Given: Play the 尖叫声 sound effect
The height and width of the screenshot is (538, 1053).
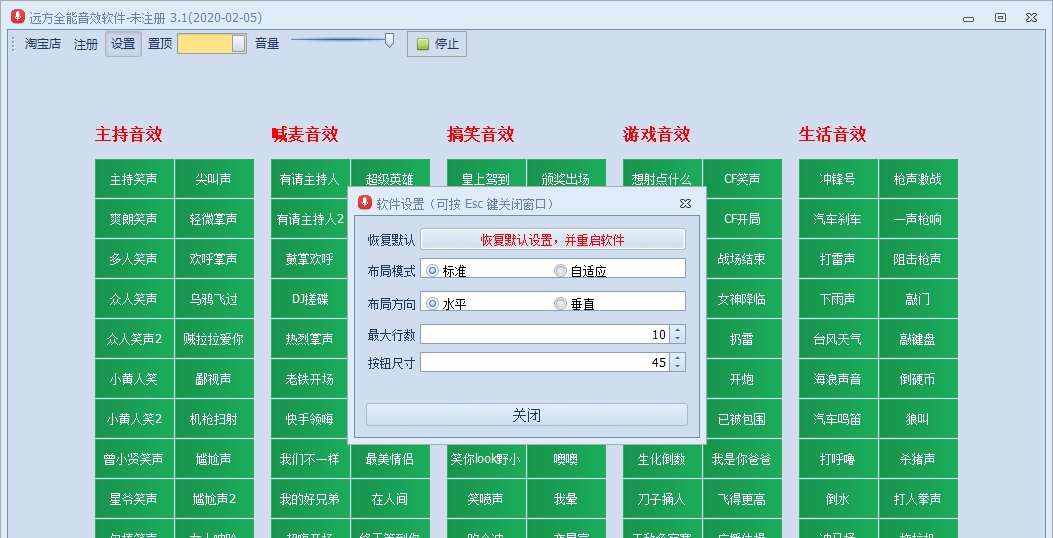Looking at the screenshot, I should point(214,179).
